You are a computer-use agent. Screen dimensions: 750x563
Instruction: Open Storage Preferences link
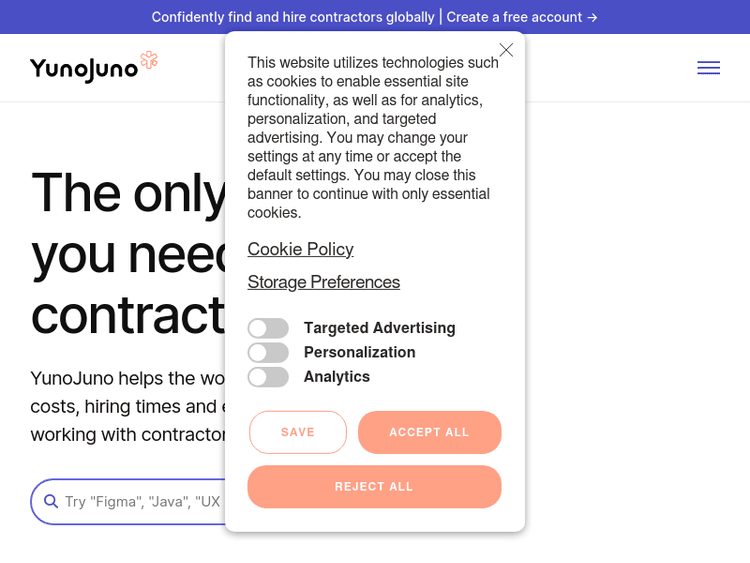click(324, 282)
